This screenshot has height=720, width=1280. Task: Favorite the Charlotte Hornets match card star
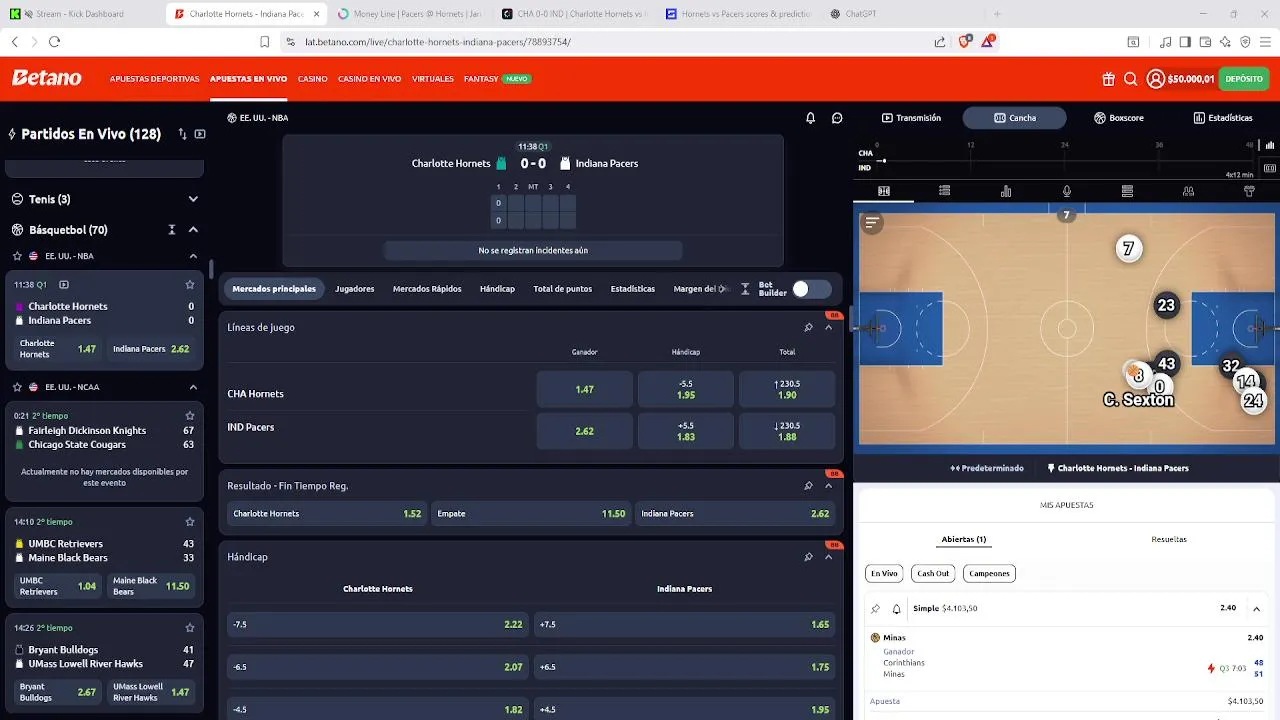coord(190,285)
